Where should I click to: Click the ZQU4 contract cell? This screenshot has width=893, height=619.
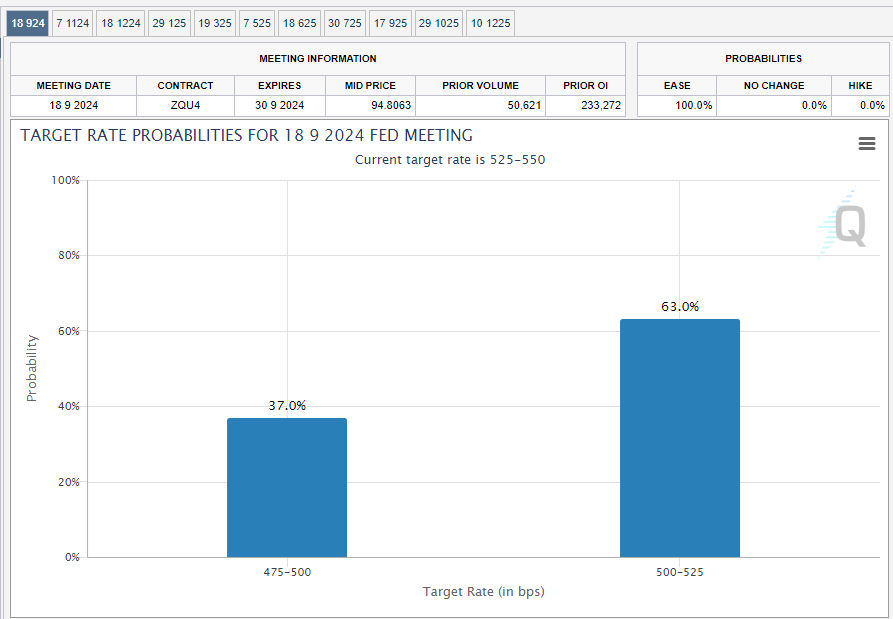pos(185,105)
